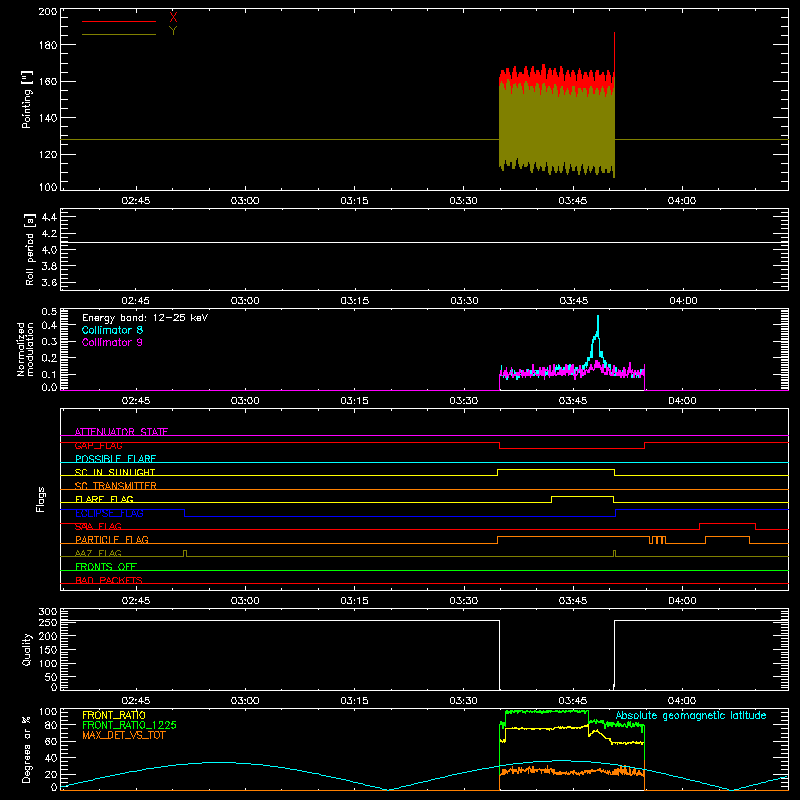Viewport: 800px width, 800px height.
Task: Click 03:45 under the Flags plot
Action: (x=573, y=601)
